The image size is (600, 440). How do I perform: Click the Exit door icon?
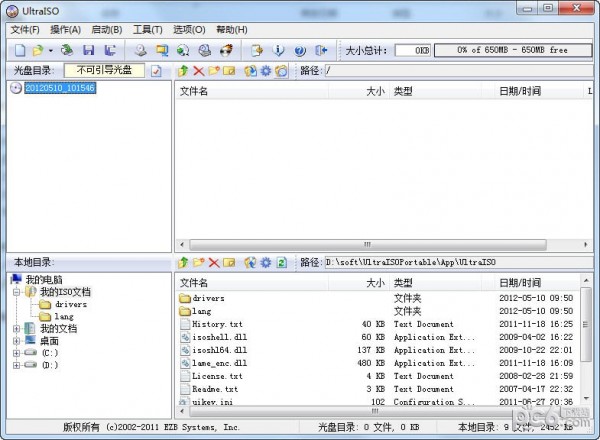tap(321, 50)
